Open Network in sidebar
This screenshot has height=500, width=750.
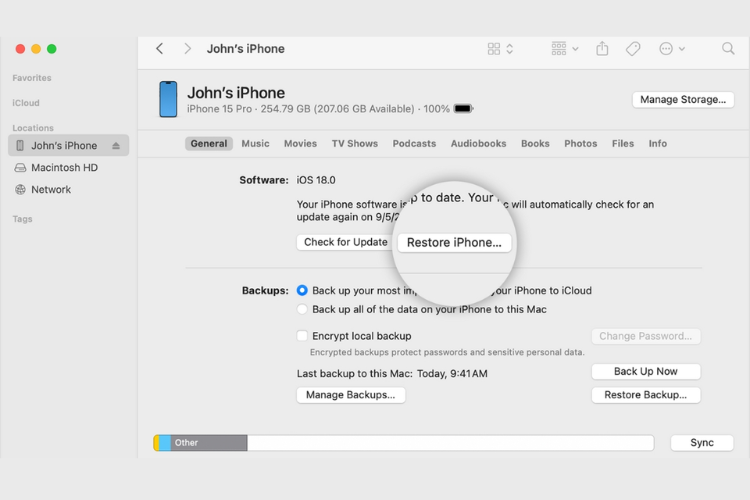51,189
